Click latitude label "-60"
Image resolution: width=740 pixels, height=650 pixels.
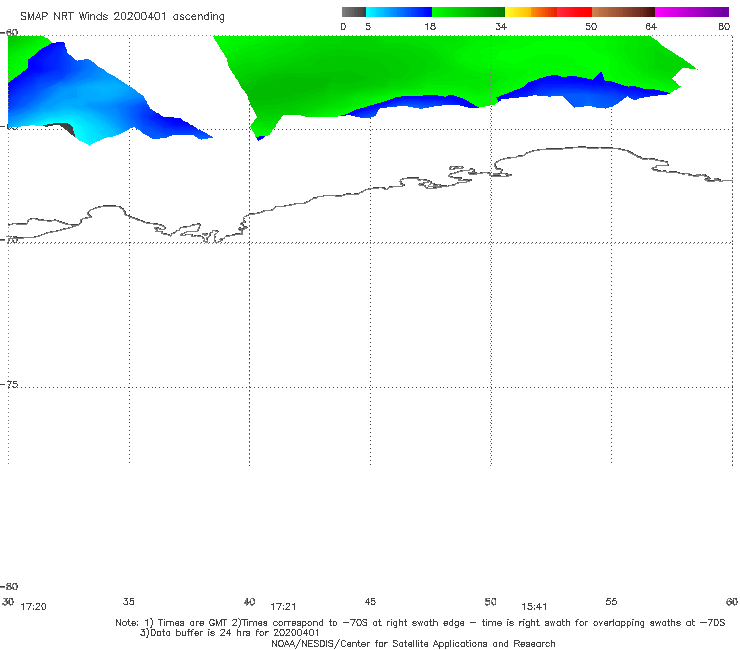(9, 32)
